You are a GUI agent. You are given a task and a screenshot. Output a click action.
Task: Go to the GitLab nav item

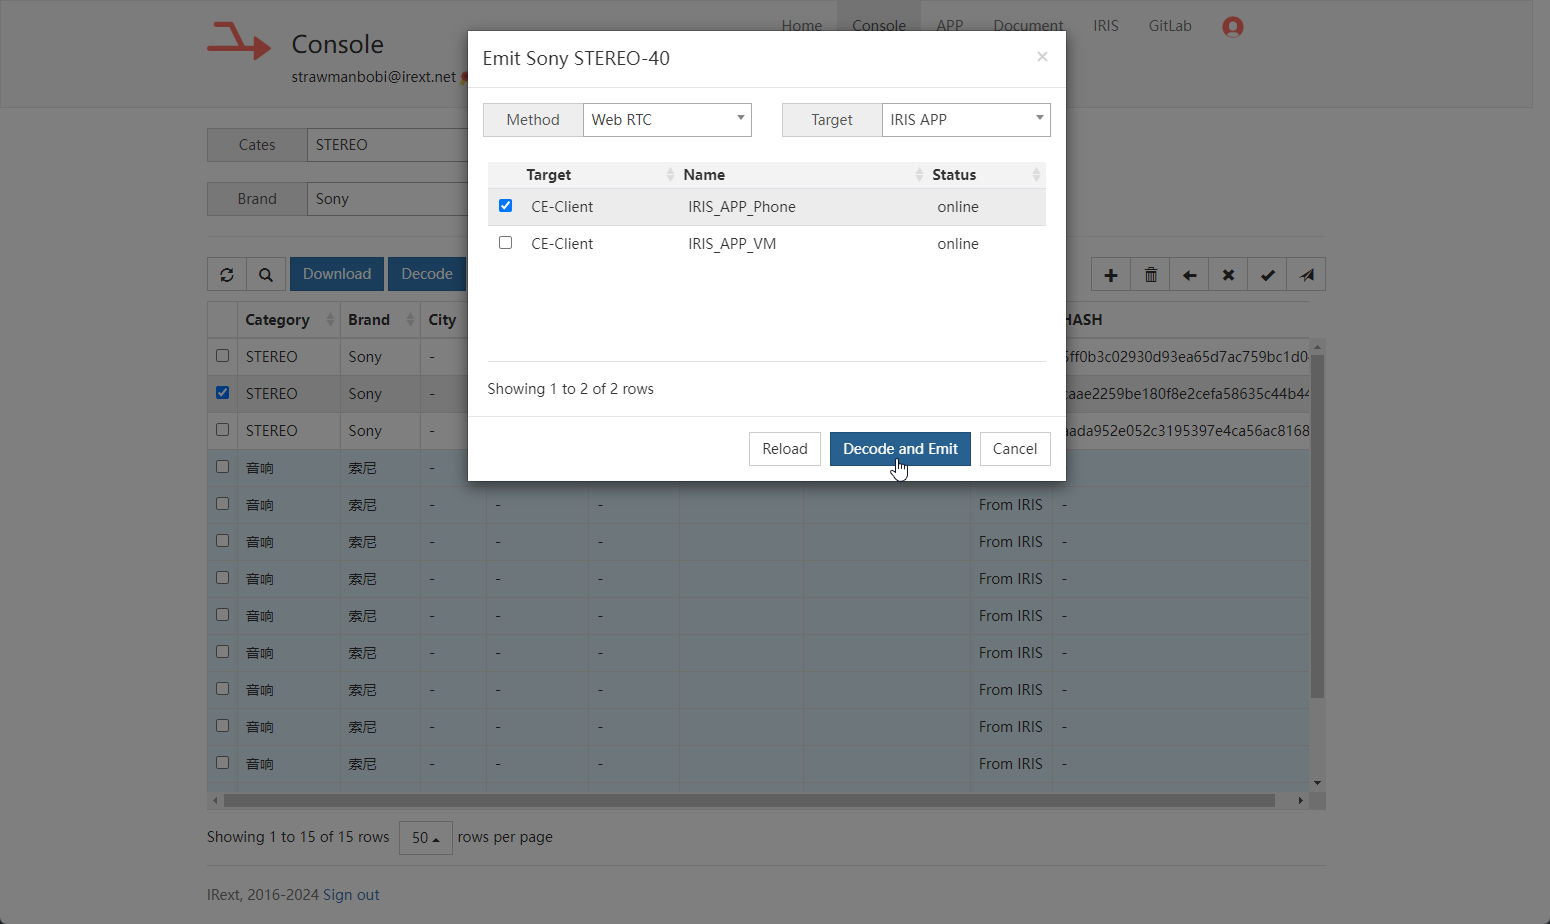coord(1169,26)
